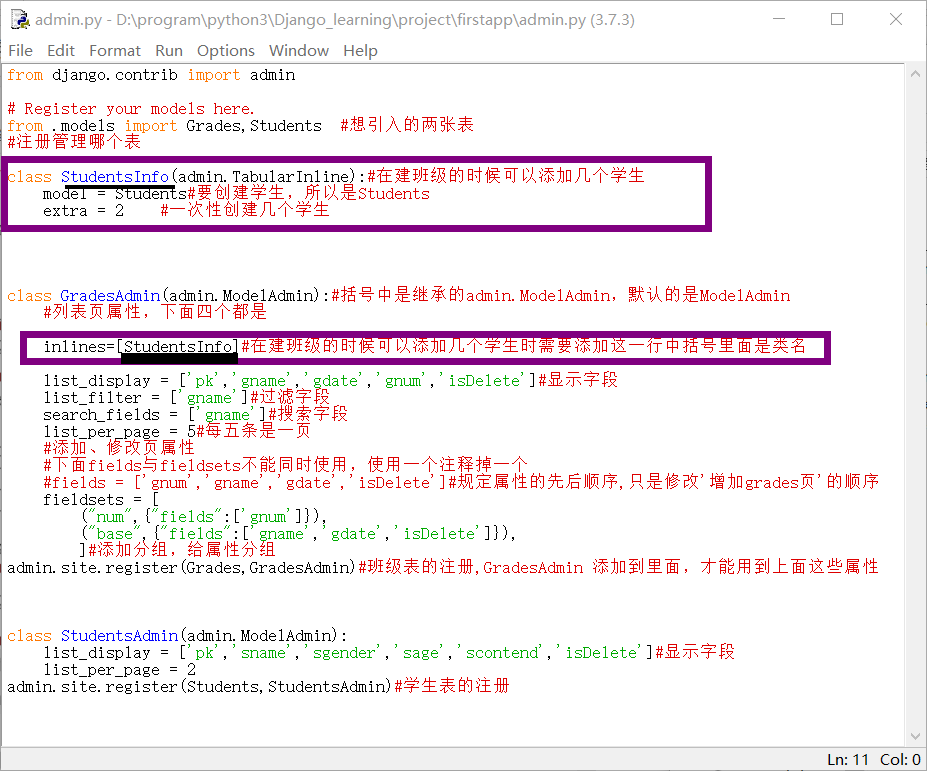This screenshot has width=927, height=771.
Task: Open the File menu
Action: click(21, 51)
